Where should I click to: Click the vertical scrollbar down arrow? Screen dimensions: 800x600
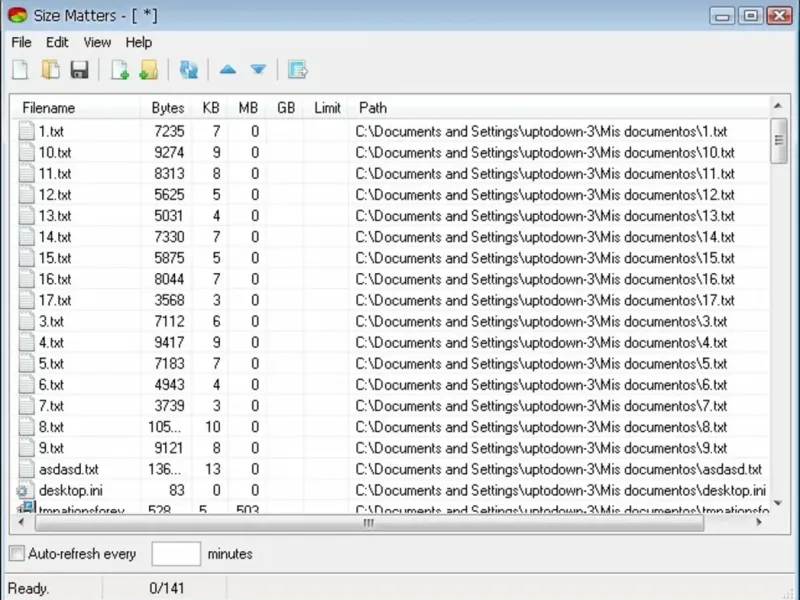[x=778, y=504]
